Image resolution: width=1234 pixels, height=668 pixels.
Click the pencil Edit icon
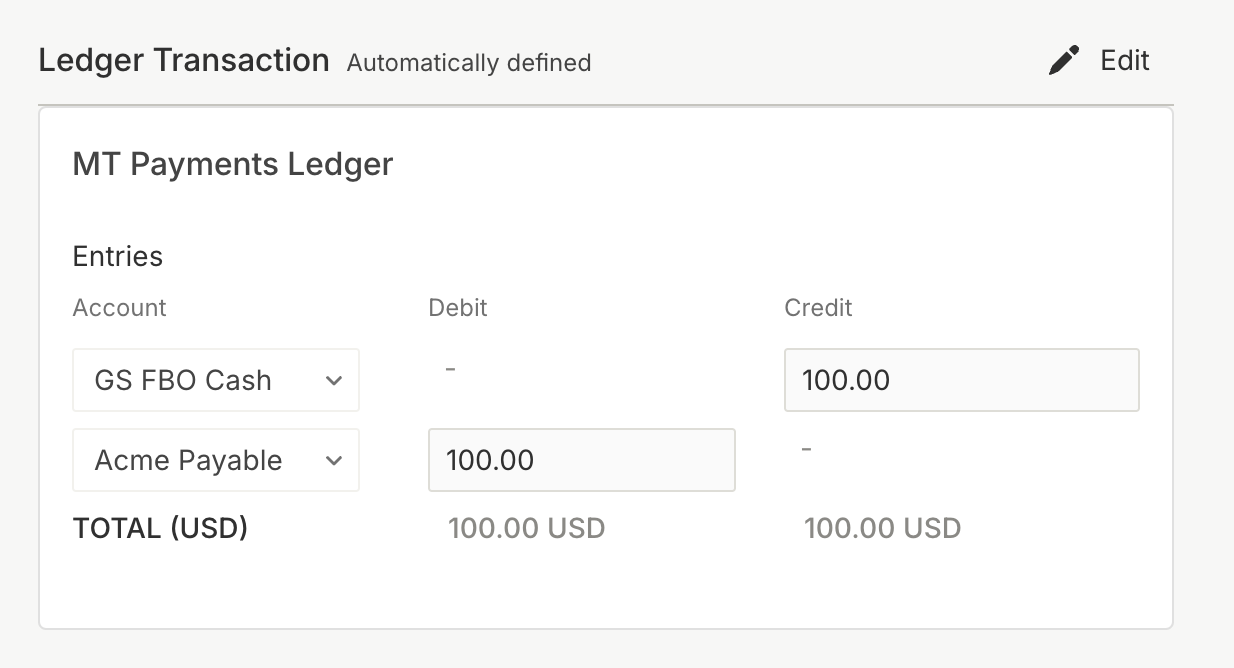tap(1063, 60)
